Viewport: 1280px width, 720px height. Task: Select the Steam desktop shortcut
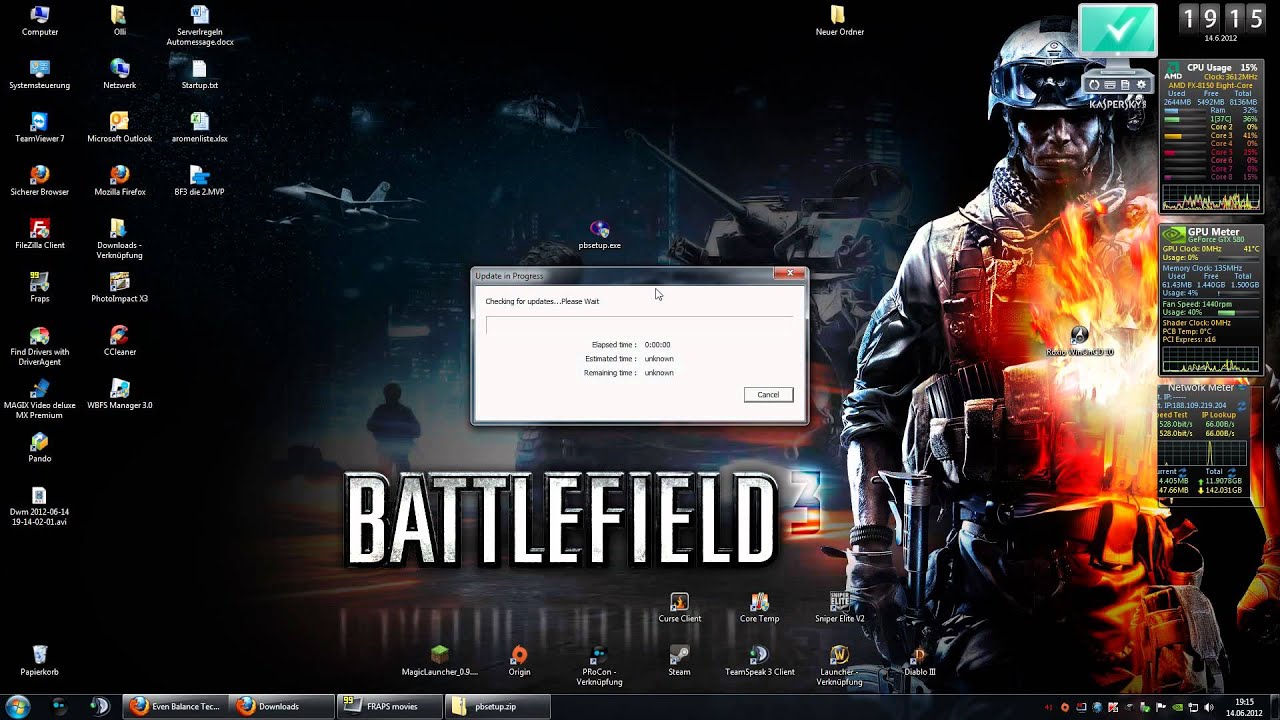tap(679, 661)
